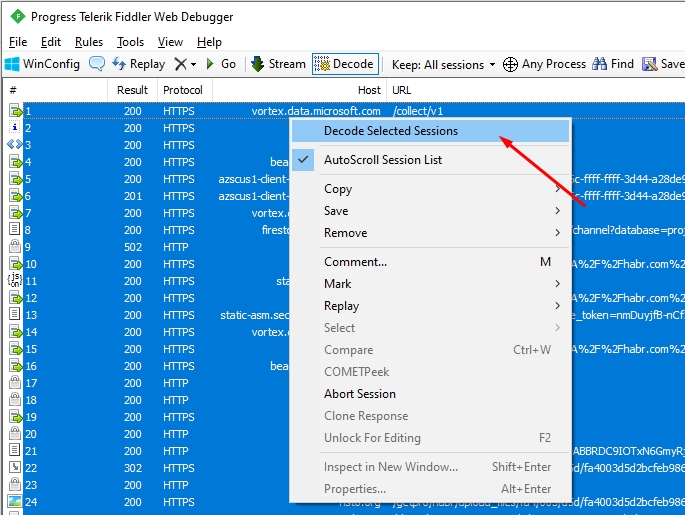The width and height of the screenshot is (685, 515).
Task: Click the comment speech bubble icon
Action: (x=97, y=64)
